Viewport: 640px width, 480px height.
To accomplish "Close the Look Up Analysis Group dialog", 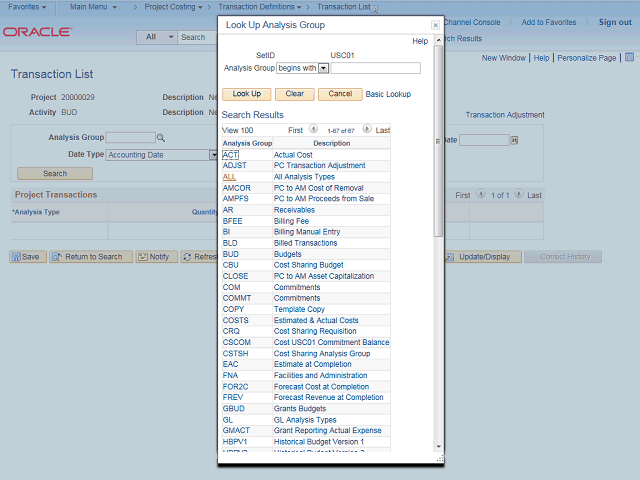I will pyautogui.click(x=436, y=25).
